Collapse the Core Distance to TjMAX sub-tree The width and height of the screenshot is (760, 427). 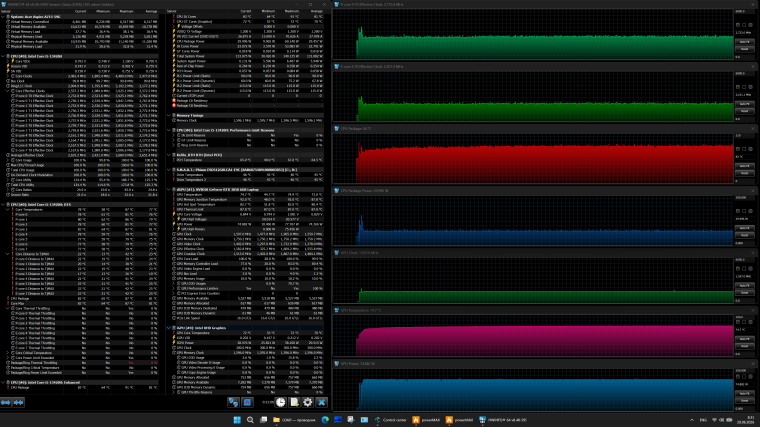[x=8, y=254]
